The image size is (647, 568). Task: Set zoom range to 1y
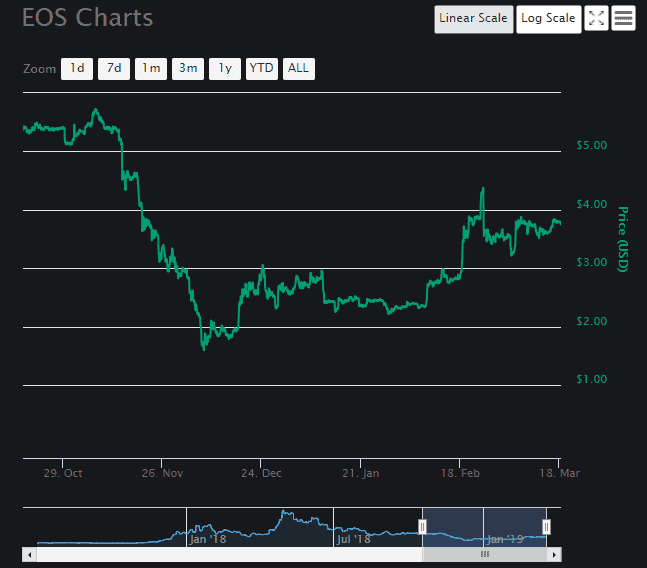[225, 68]
